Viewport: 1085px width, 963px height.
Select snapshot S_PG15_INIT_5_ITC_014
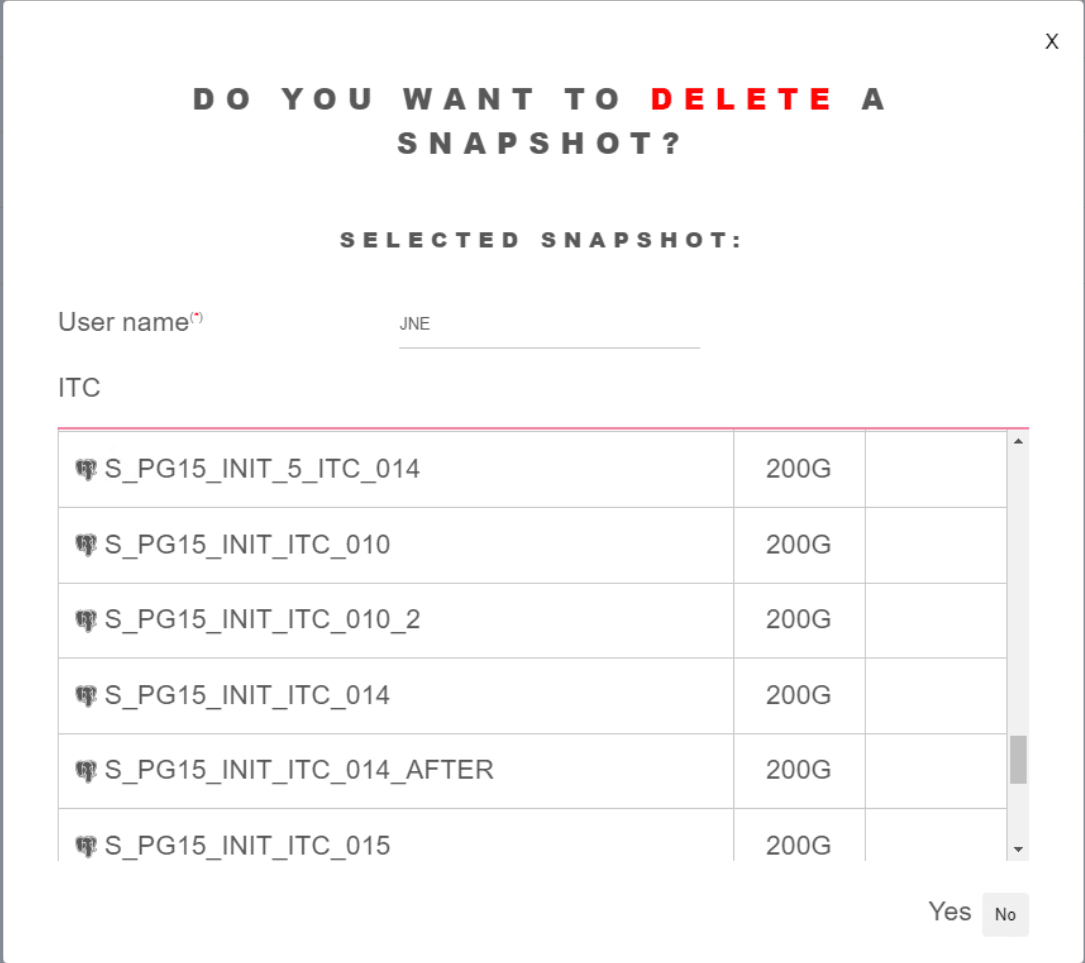pyautogui.click(x=262, y=469)
